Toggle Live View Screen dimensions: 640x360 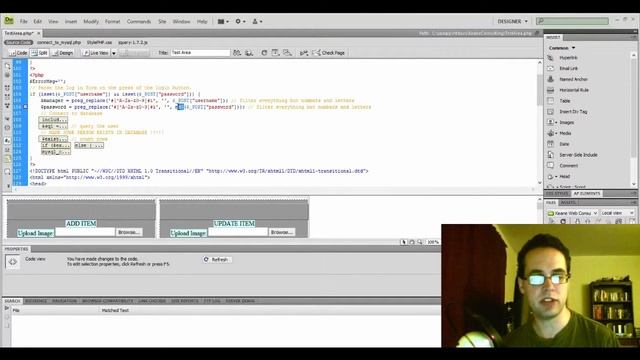96,53
